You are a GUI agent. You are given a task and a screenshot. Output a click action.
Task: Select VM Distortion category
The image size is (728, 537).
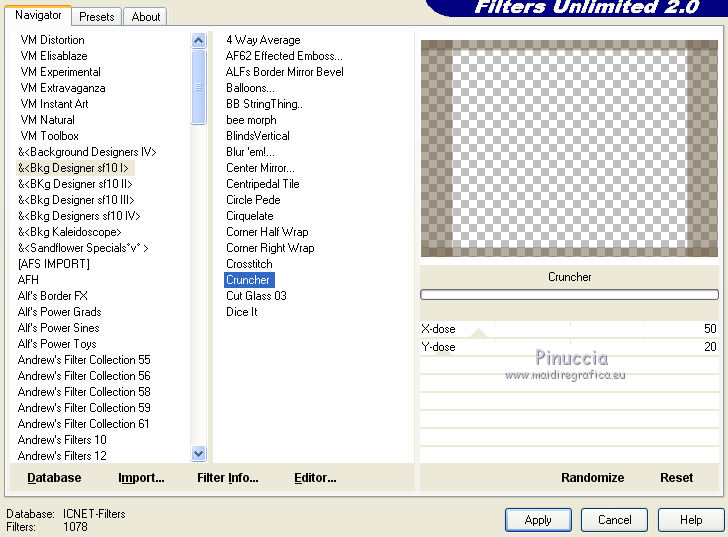(52, 40)
